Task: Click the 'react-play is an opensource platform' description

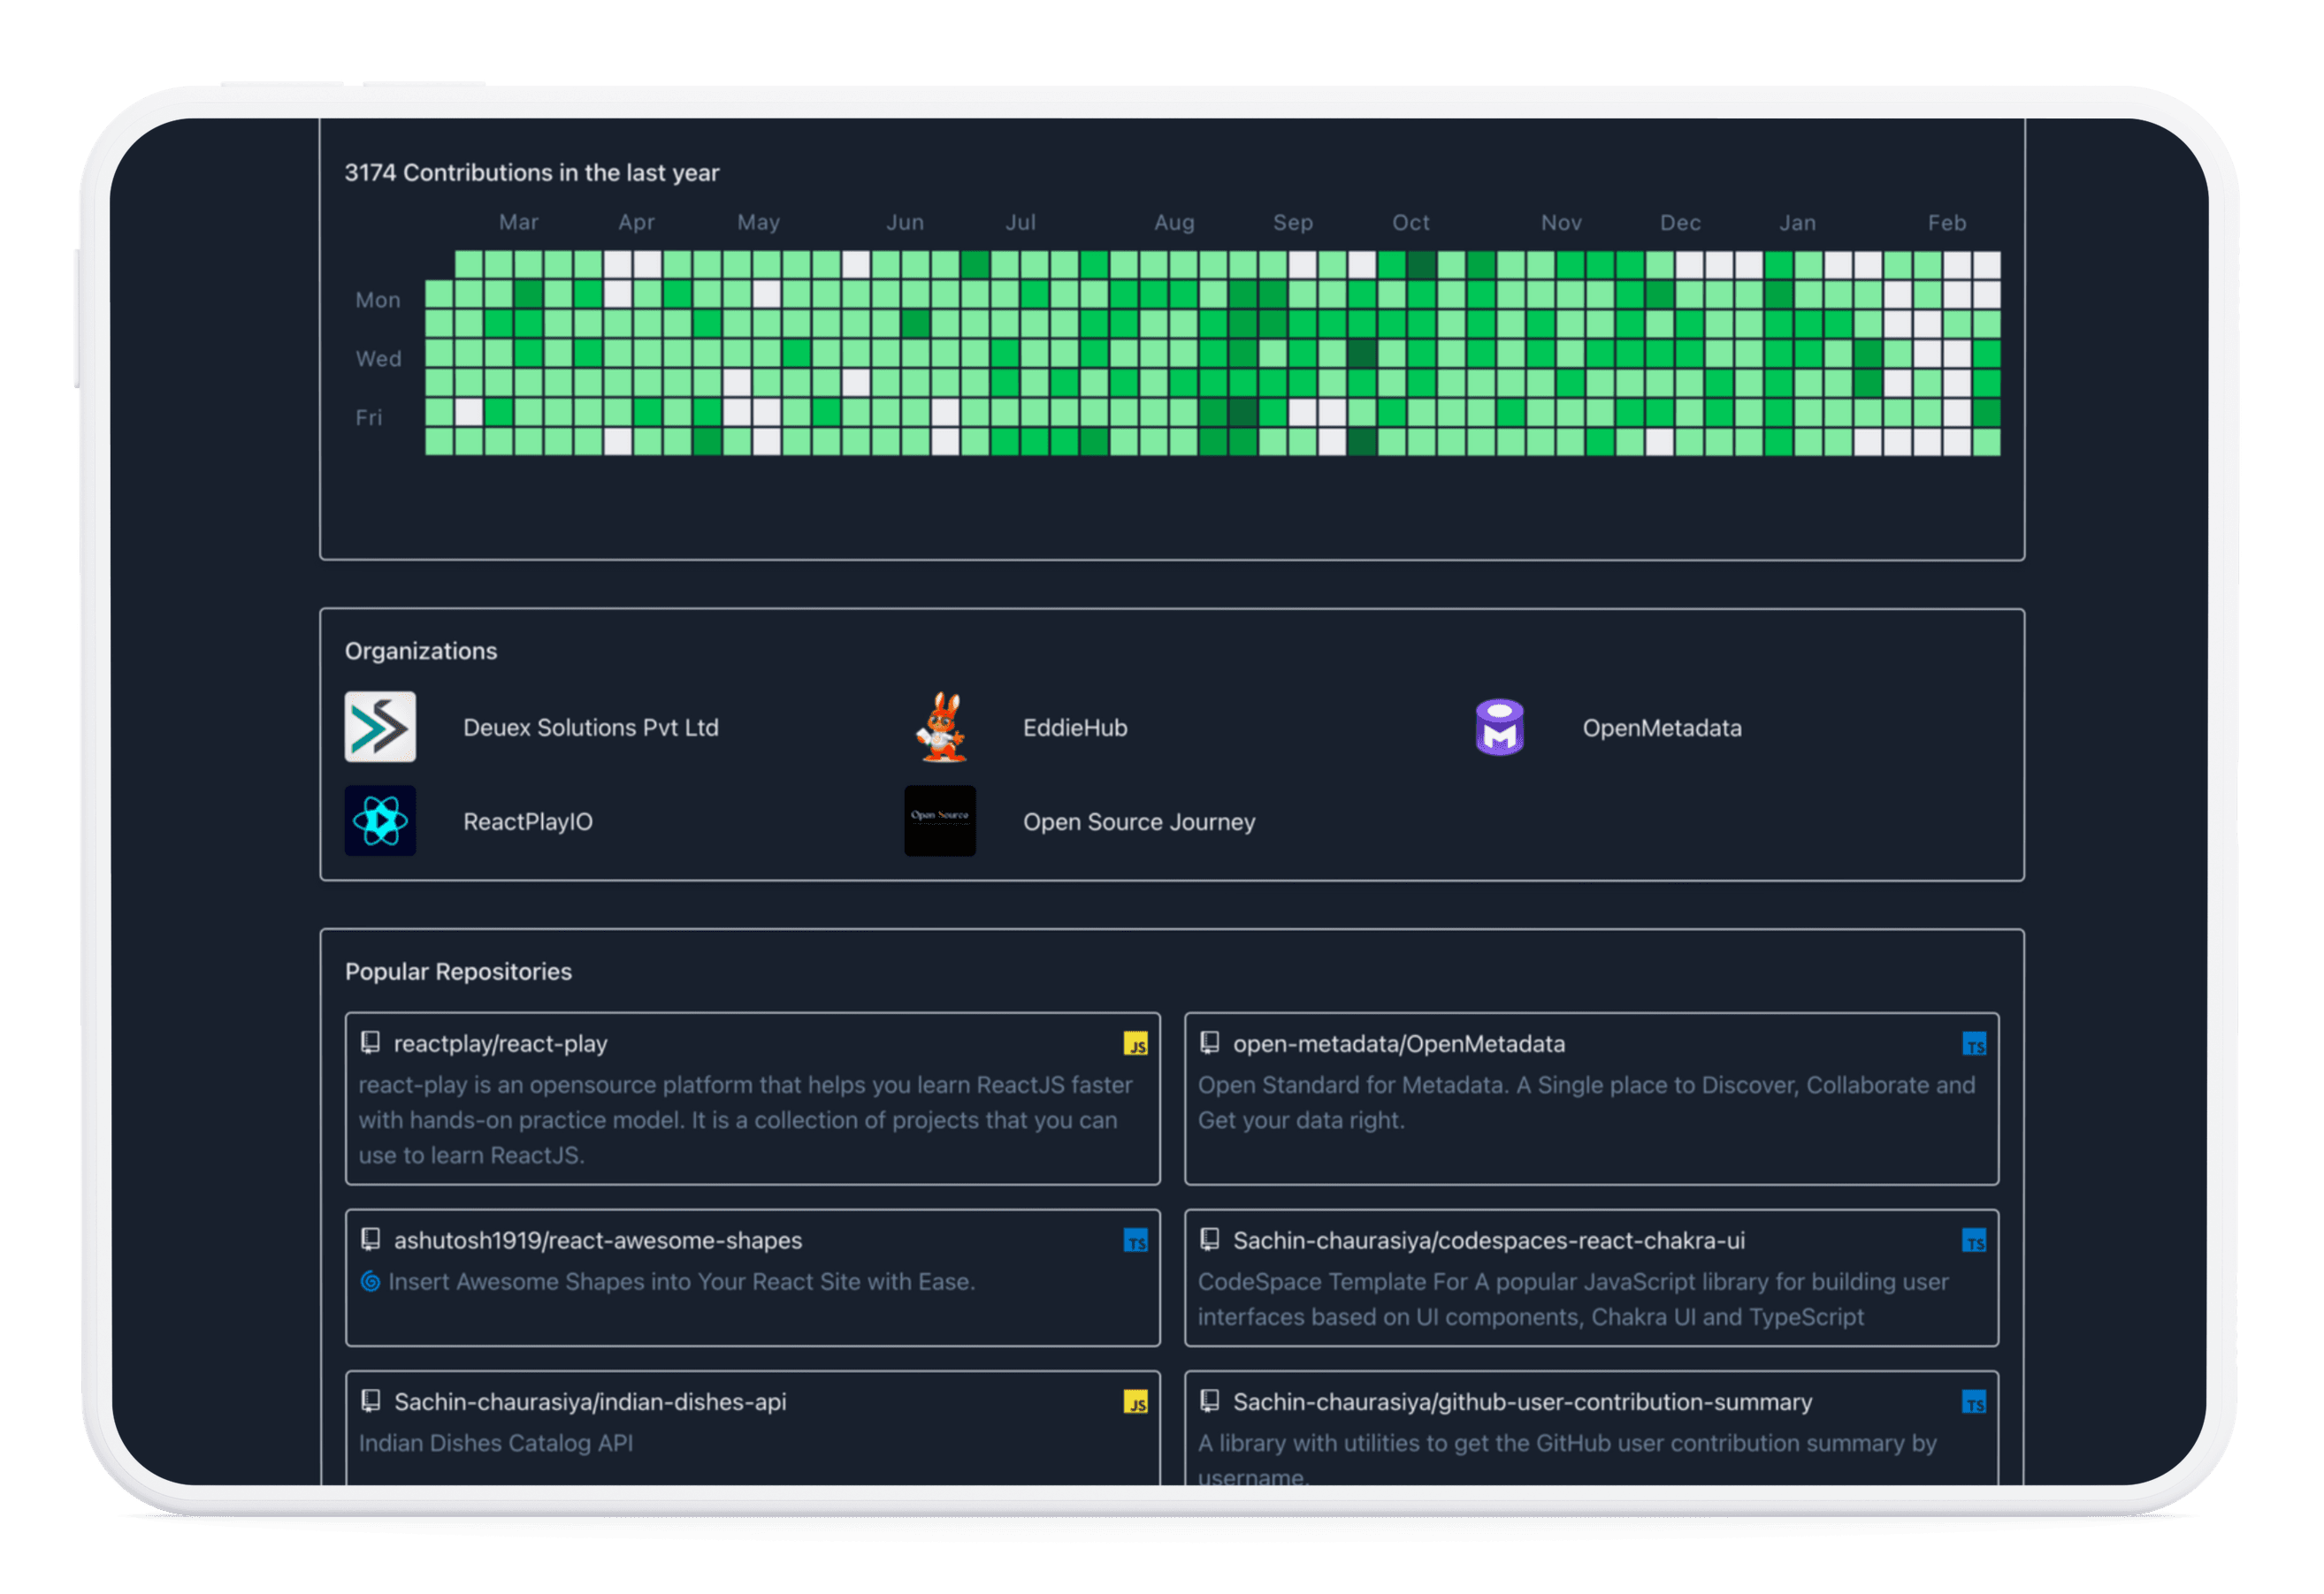Action: (x=746, y=1120)
